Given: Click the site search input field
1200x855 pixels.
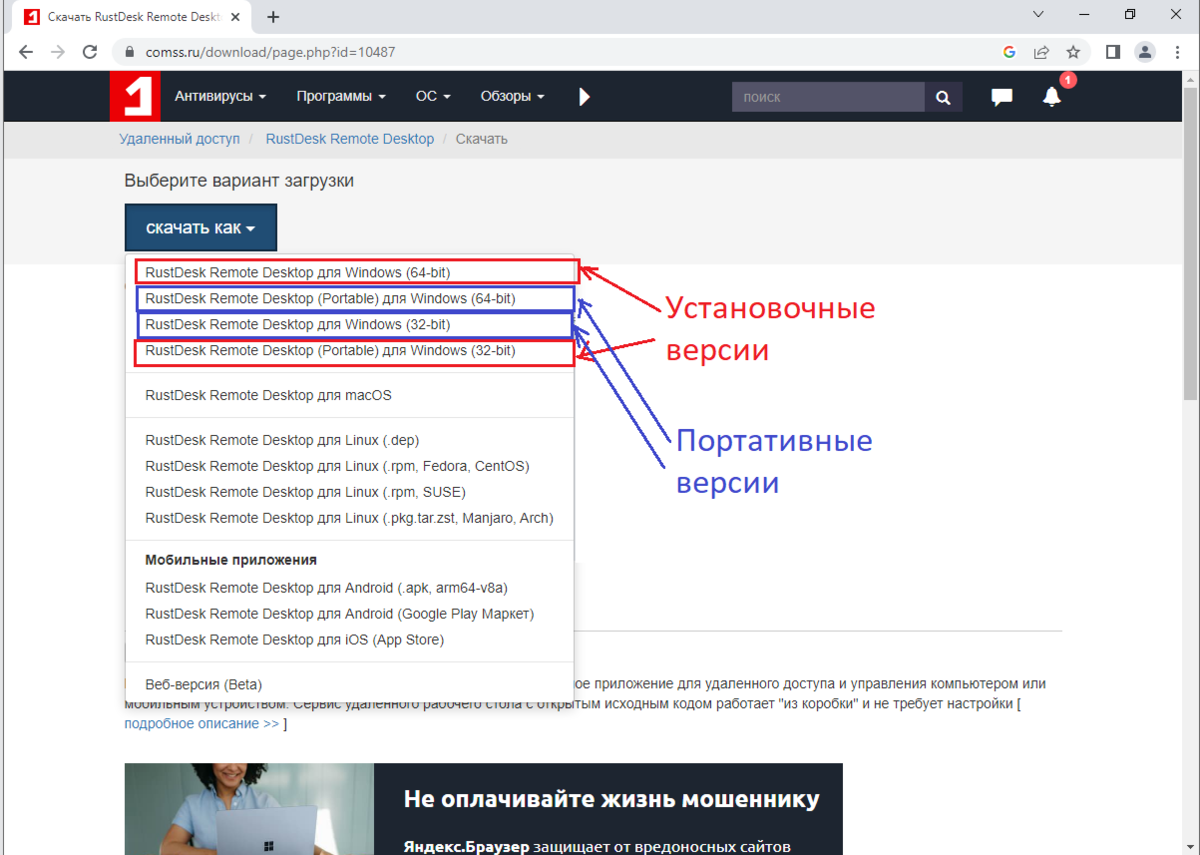Looking at the screenshot, I should (828, 97).
